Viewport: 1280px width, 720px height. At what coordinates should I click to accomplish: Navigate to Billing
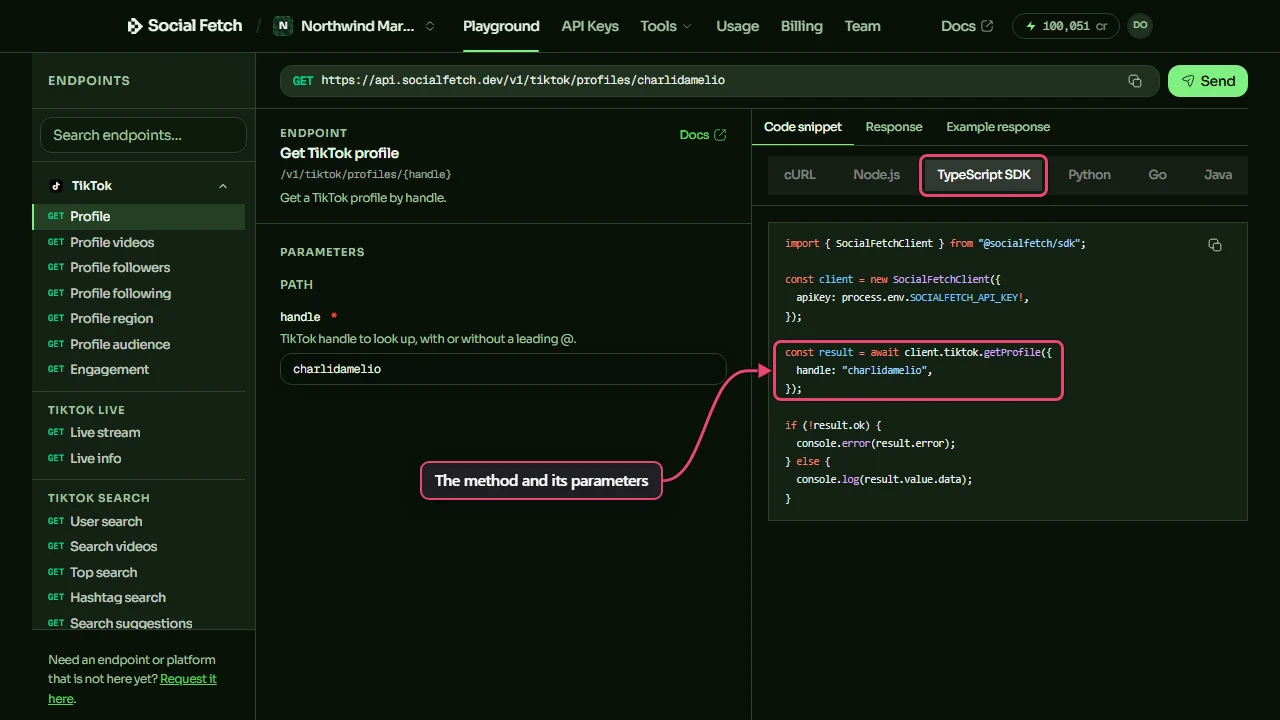click(802, 26)
